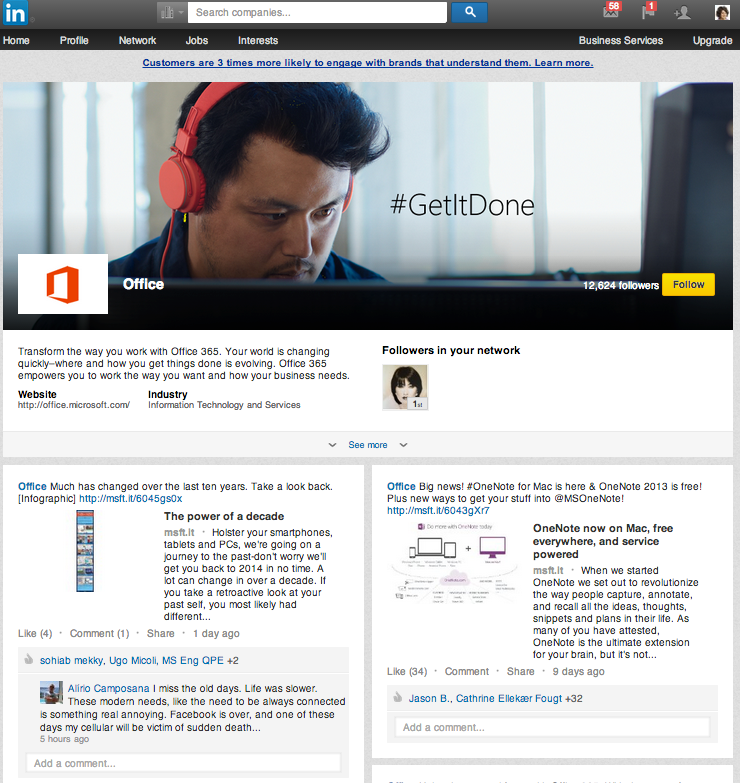Screen dimensions: 740x783
Task: Click the blue magnifier search button
Action: 469,12
